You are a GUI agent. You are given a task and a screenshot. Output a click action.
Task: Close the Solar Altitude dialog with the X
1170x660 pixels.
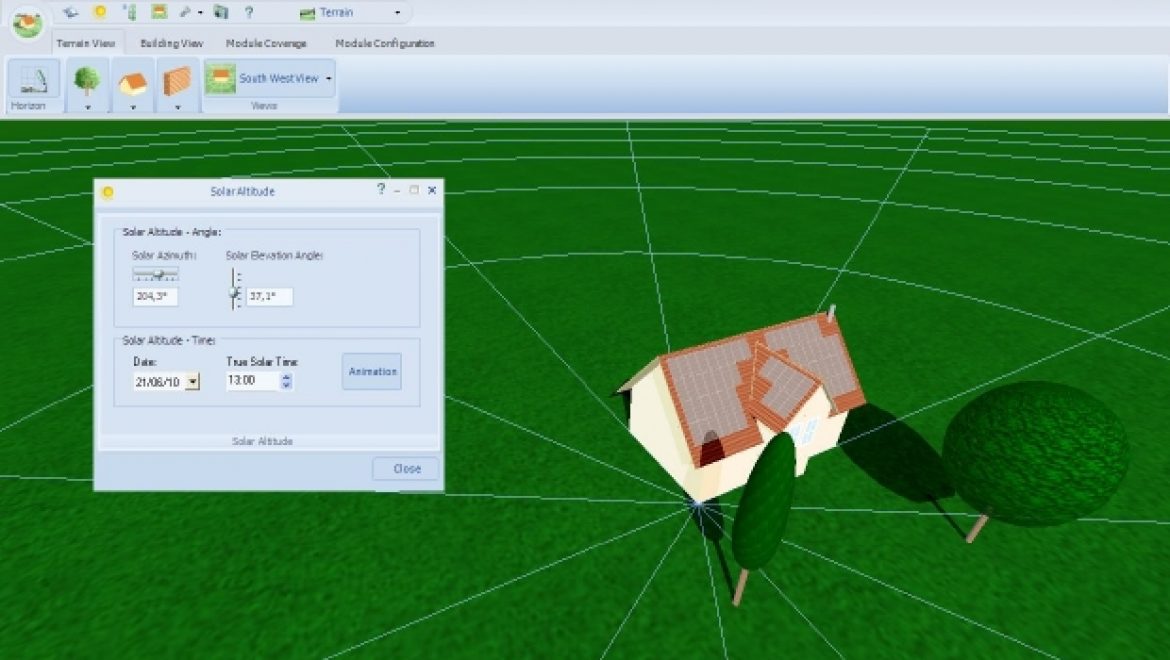(432, 190)
